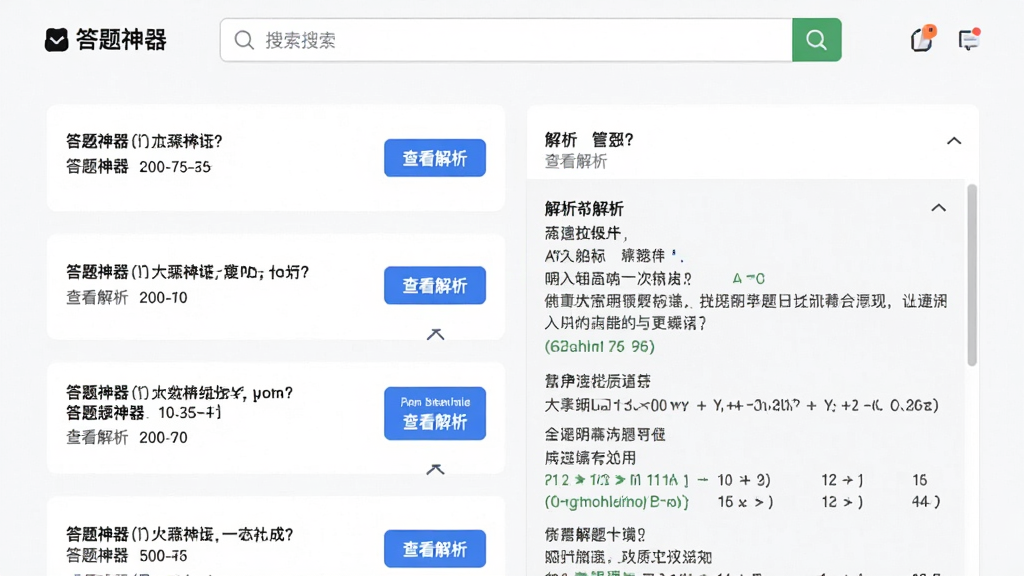Collapse the top 解析 panel header chevron
The width and height of the screenshot is (1024, 576).
coord(954,140)
